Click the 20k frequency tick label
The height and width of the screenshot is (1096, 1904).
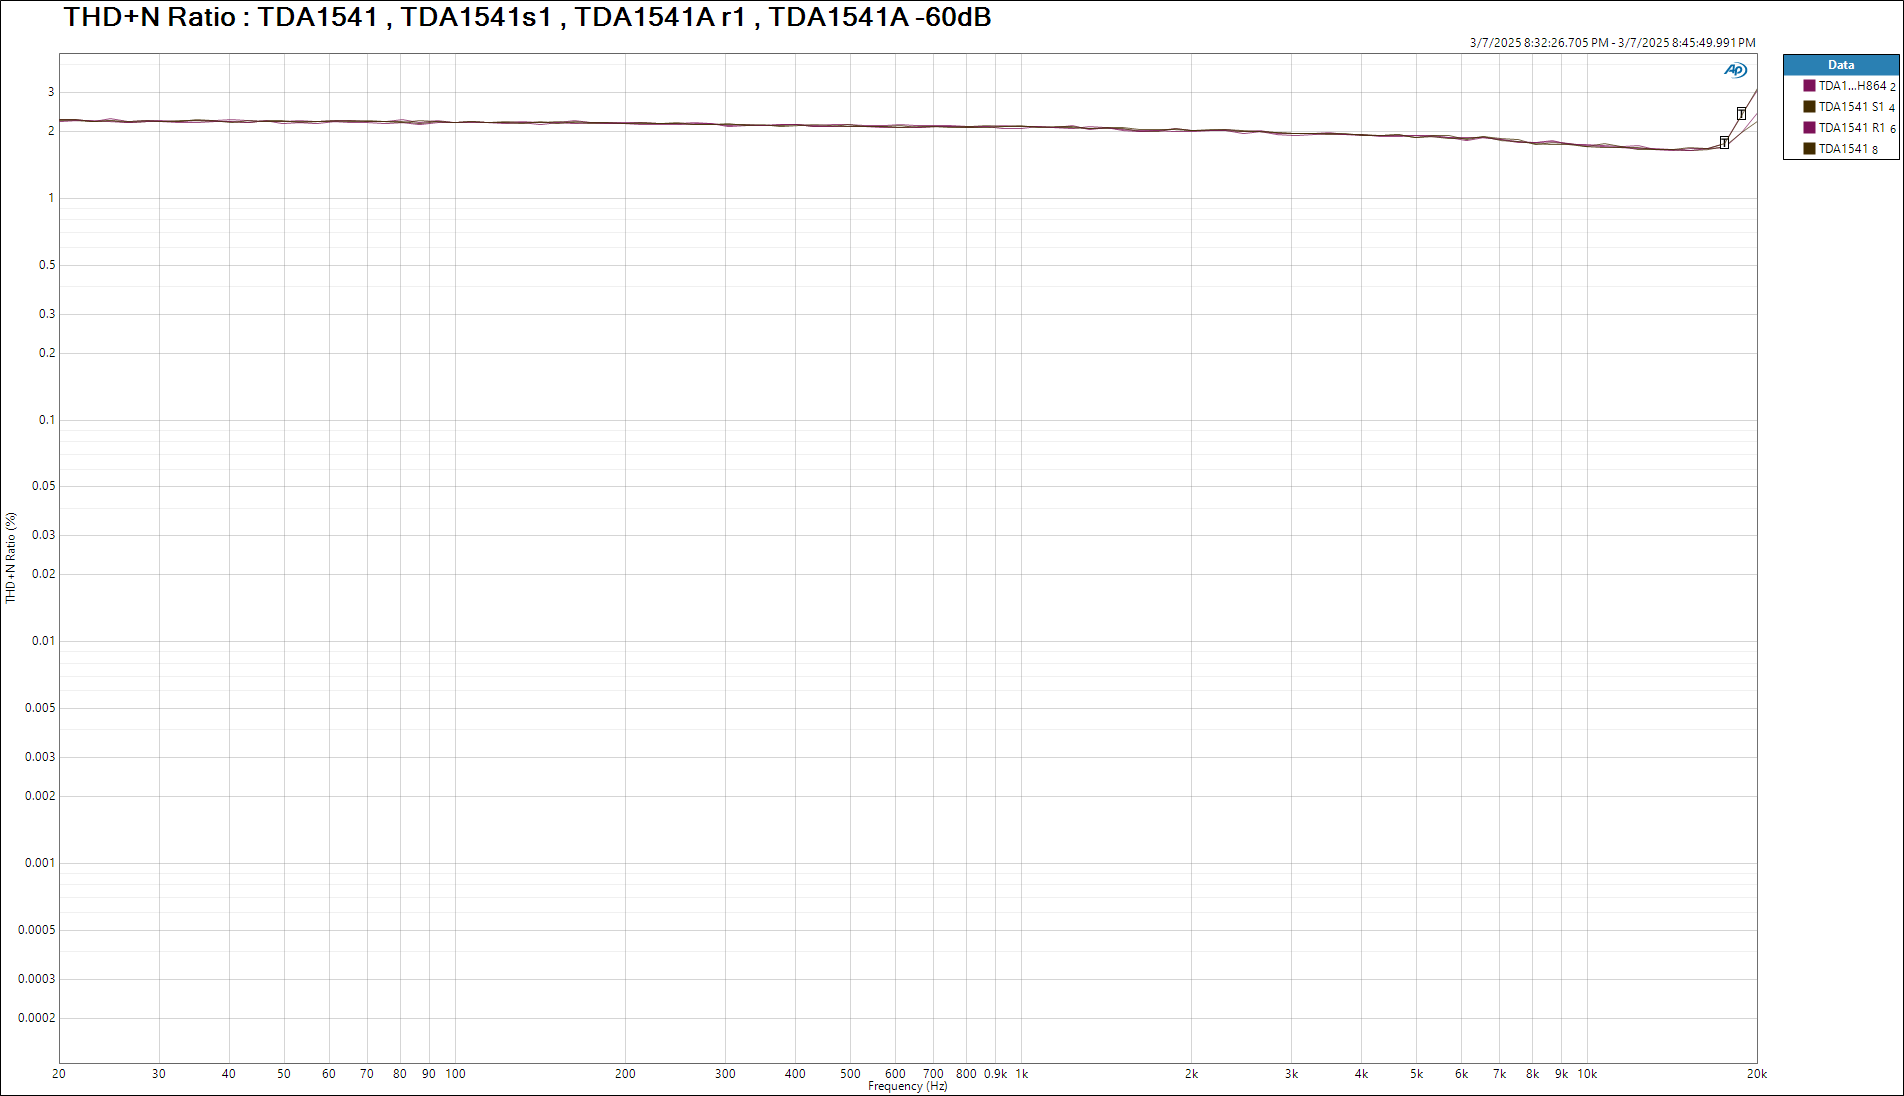[1756, 1074]
